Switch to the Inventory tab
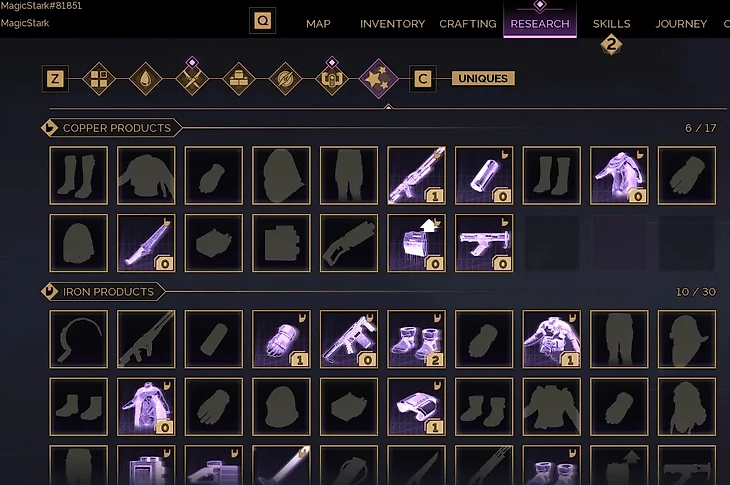 point(392,24)
